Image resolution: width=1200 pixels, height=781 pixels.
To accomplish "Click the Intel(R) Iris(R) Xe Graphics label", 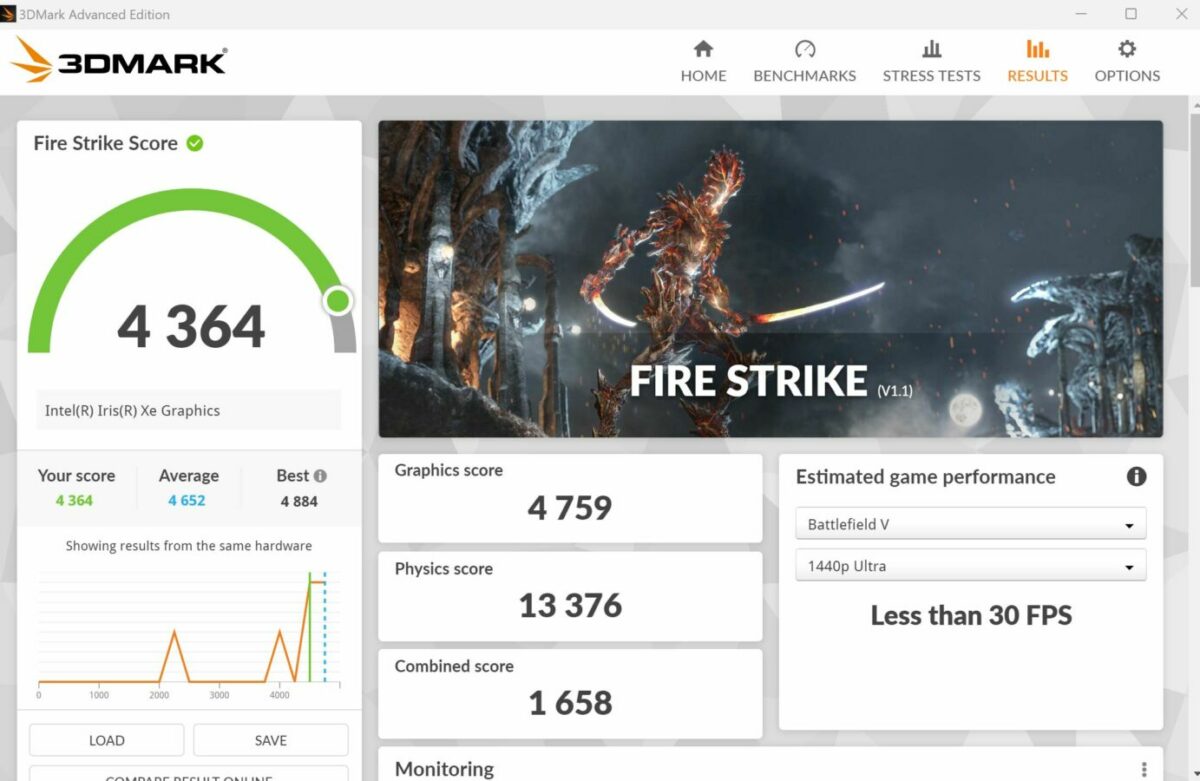I will click(x=132, y=410).
